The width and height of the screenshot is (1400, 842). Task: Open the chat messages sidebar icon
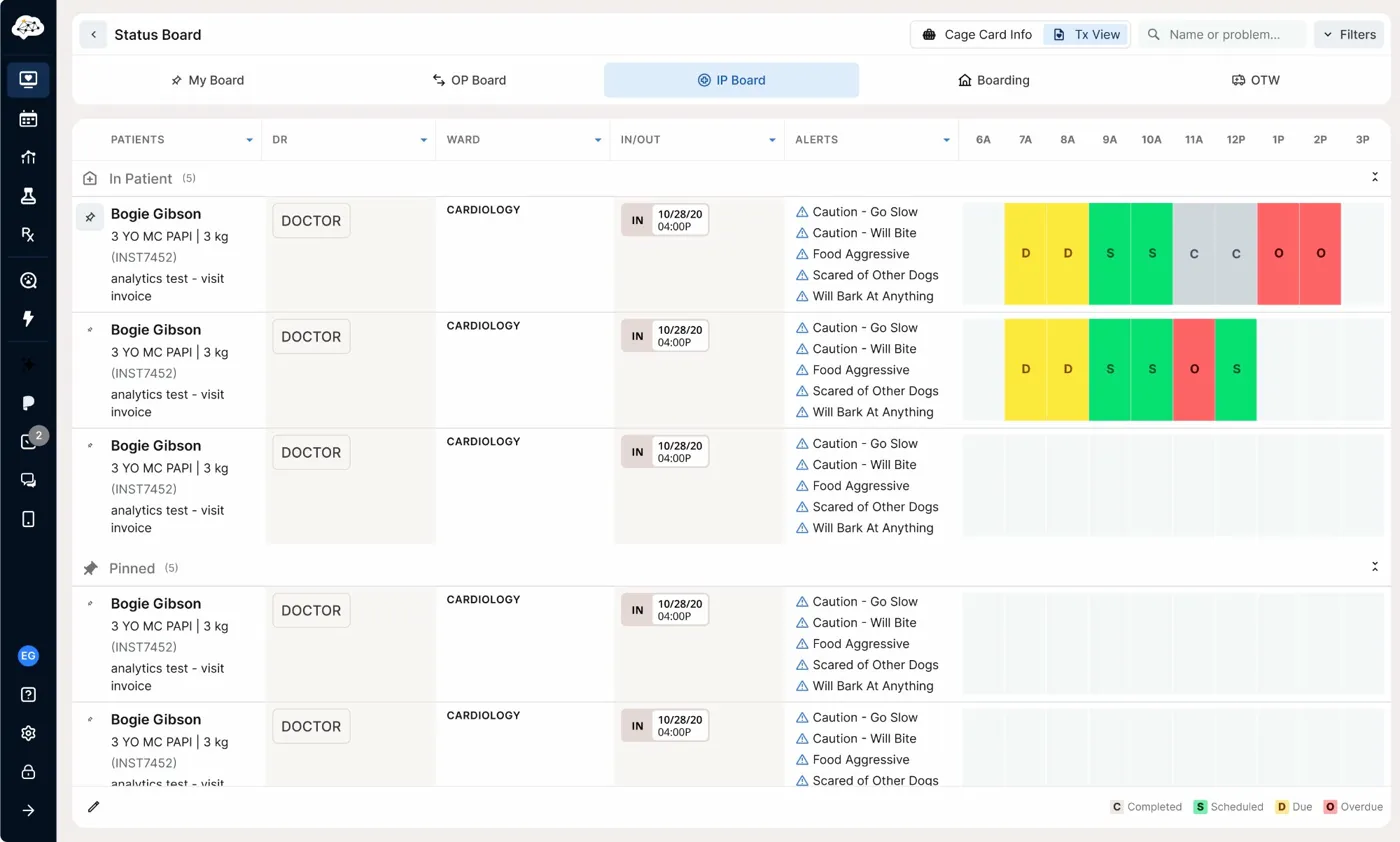coord(28,480)
